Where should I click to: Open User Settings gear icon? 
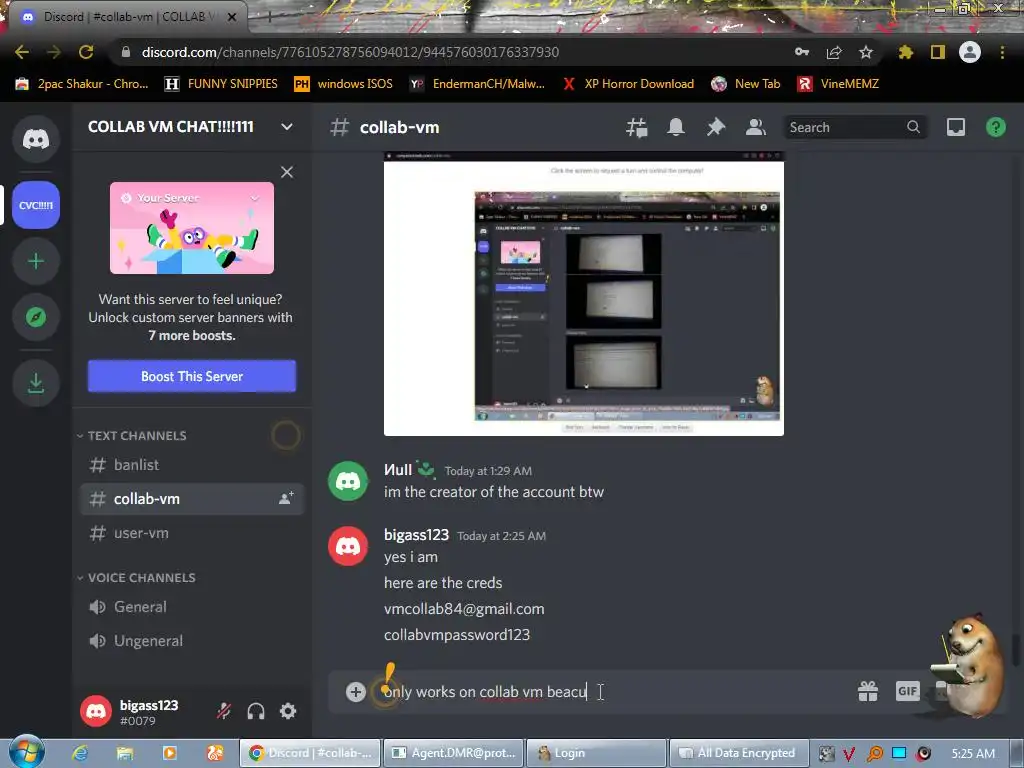tap(288, 711)
